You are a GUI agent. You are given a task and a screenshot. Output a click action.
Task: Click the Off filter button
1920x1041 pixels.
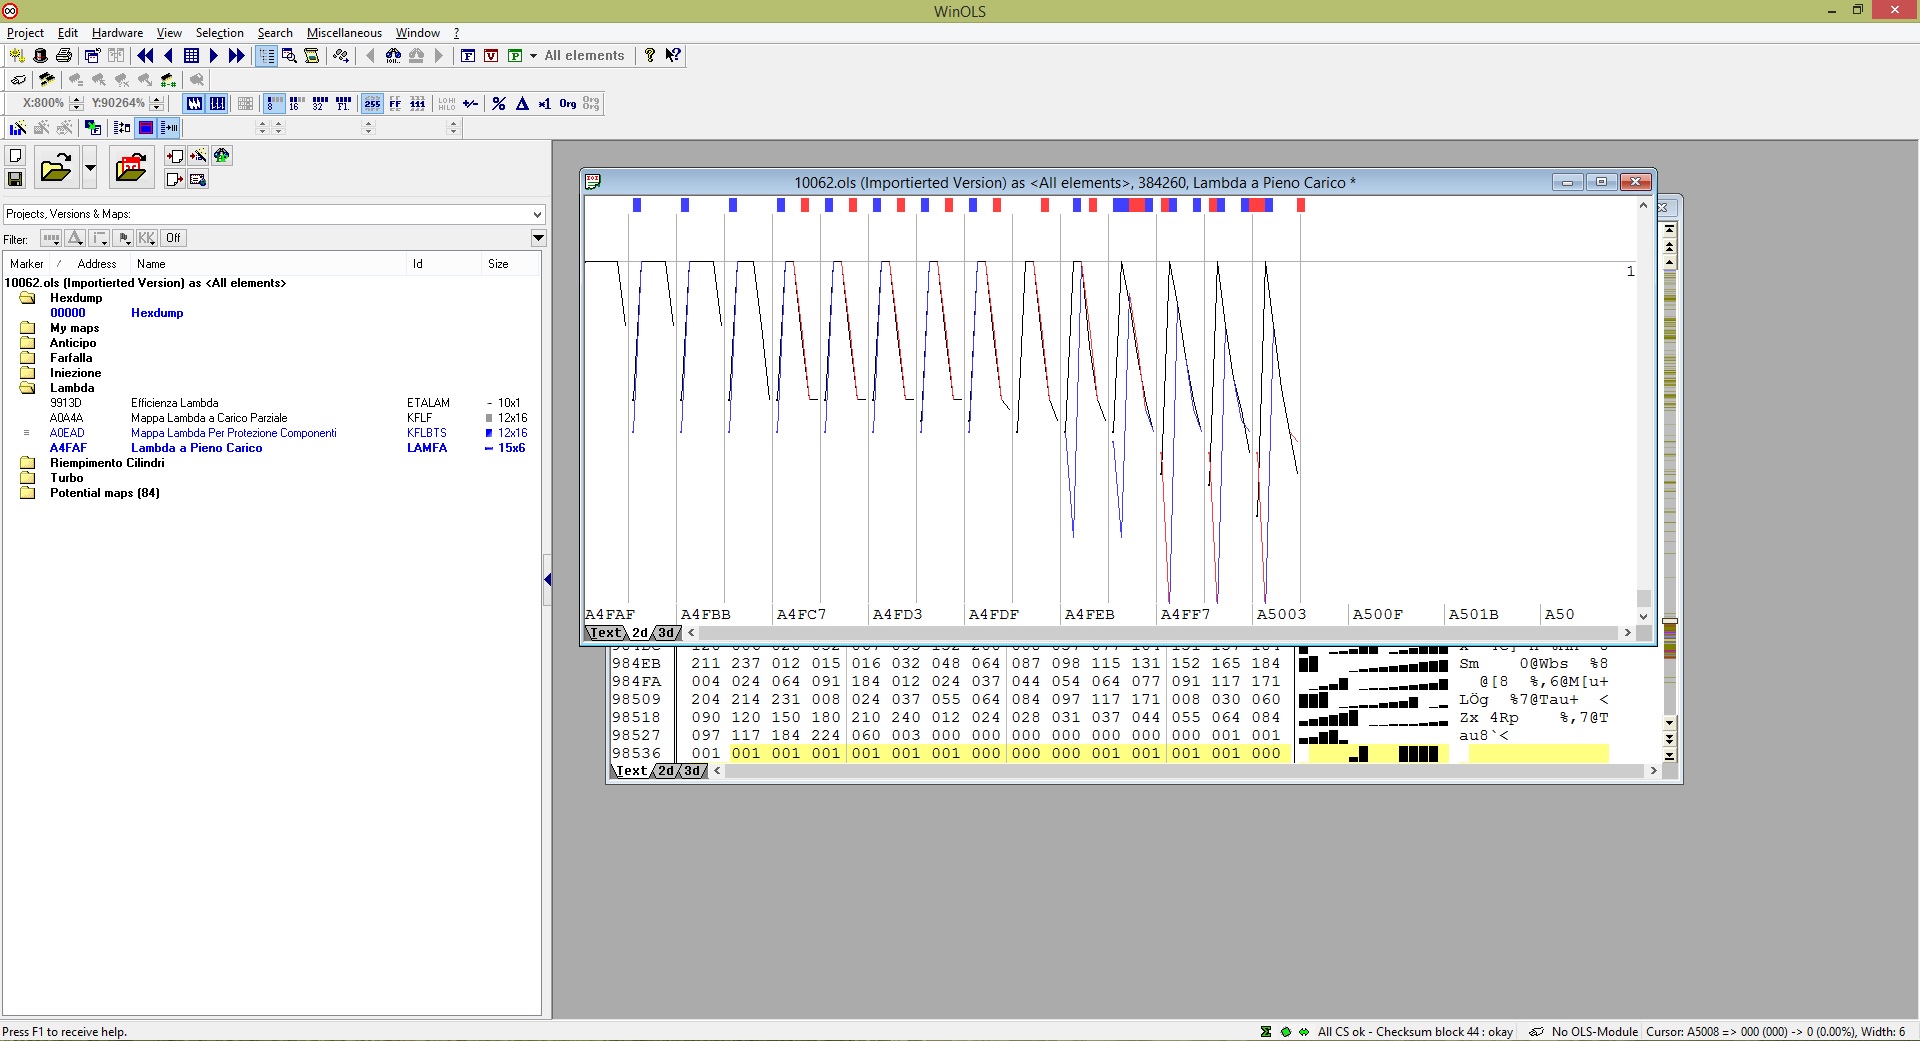coord(174,238)
